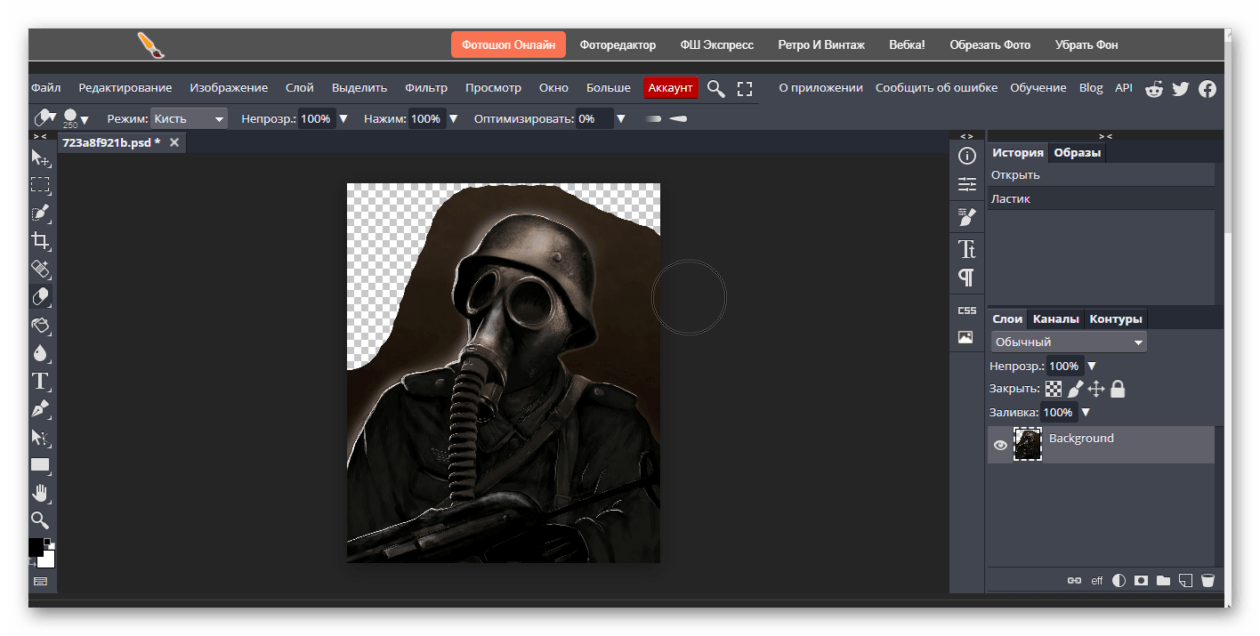Expand the layer Непрозр. slider arrow

point(1091,366)
